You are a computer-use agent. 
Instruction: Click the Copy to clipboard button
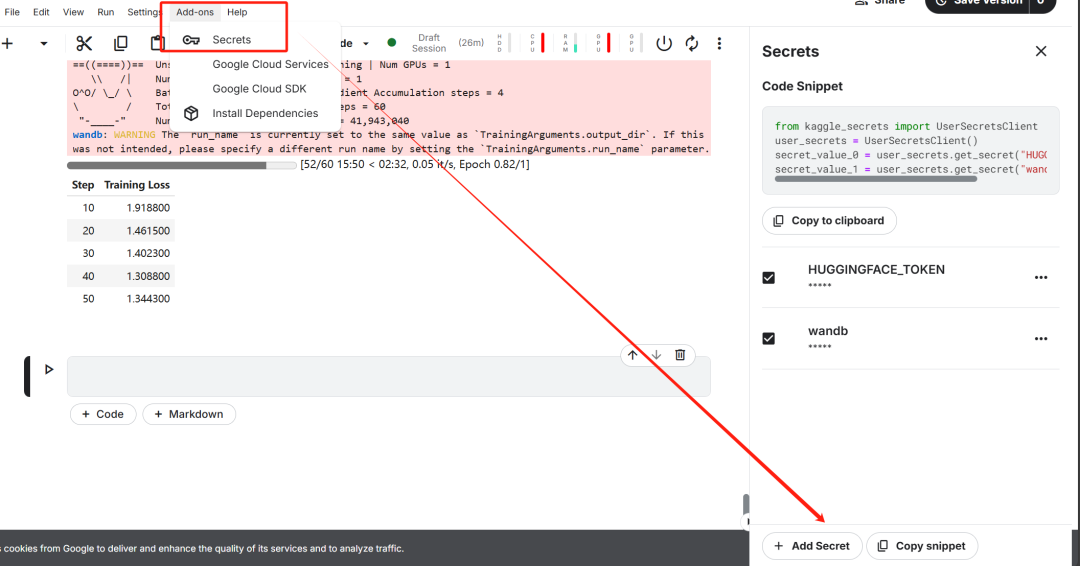[829, 220]
